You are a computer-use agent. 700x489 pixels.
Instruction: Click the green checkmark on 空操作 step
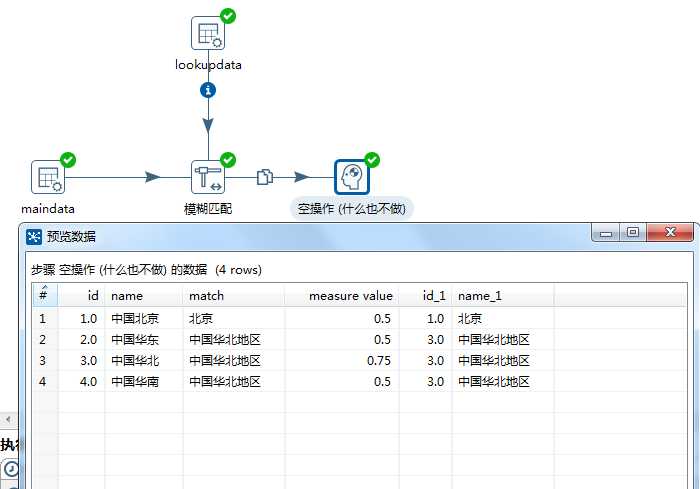[372, 160]
